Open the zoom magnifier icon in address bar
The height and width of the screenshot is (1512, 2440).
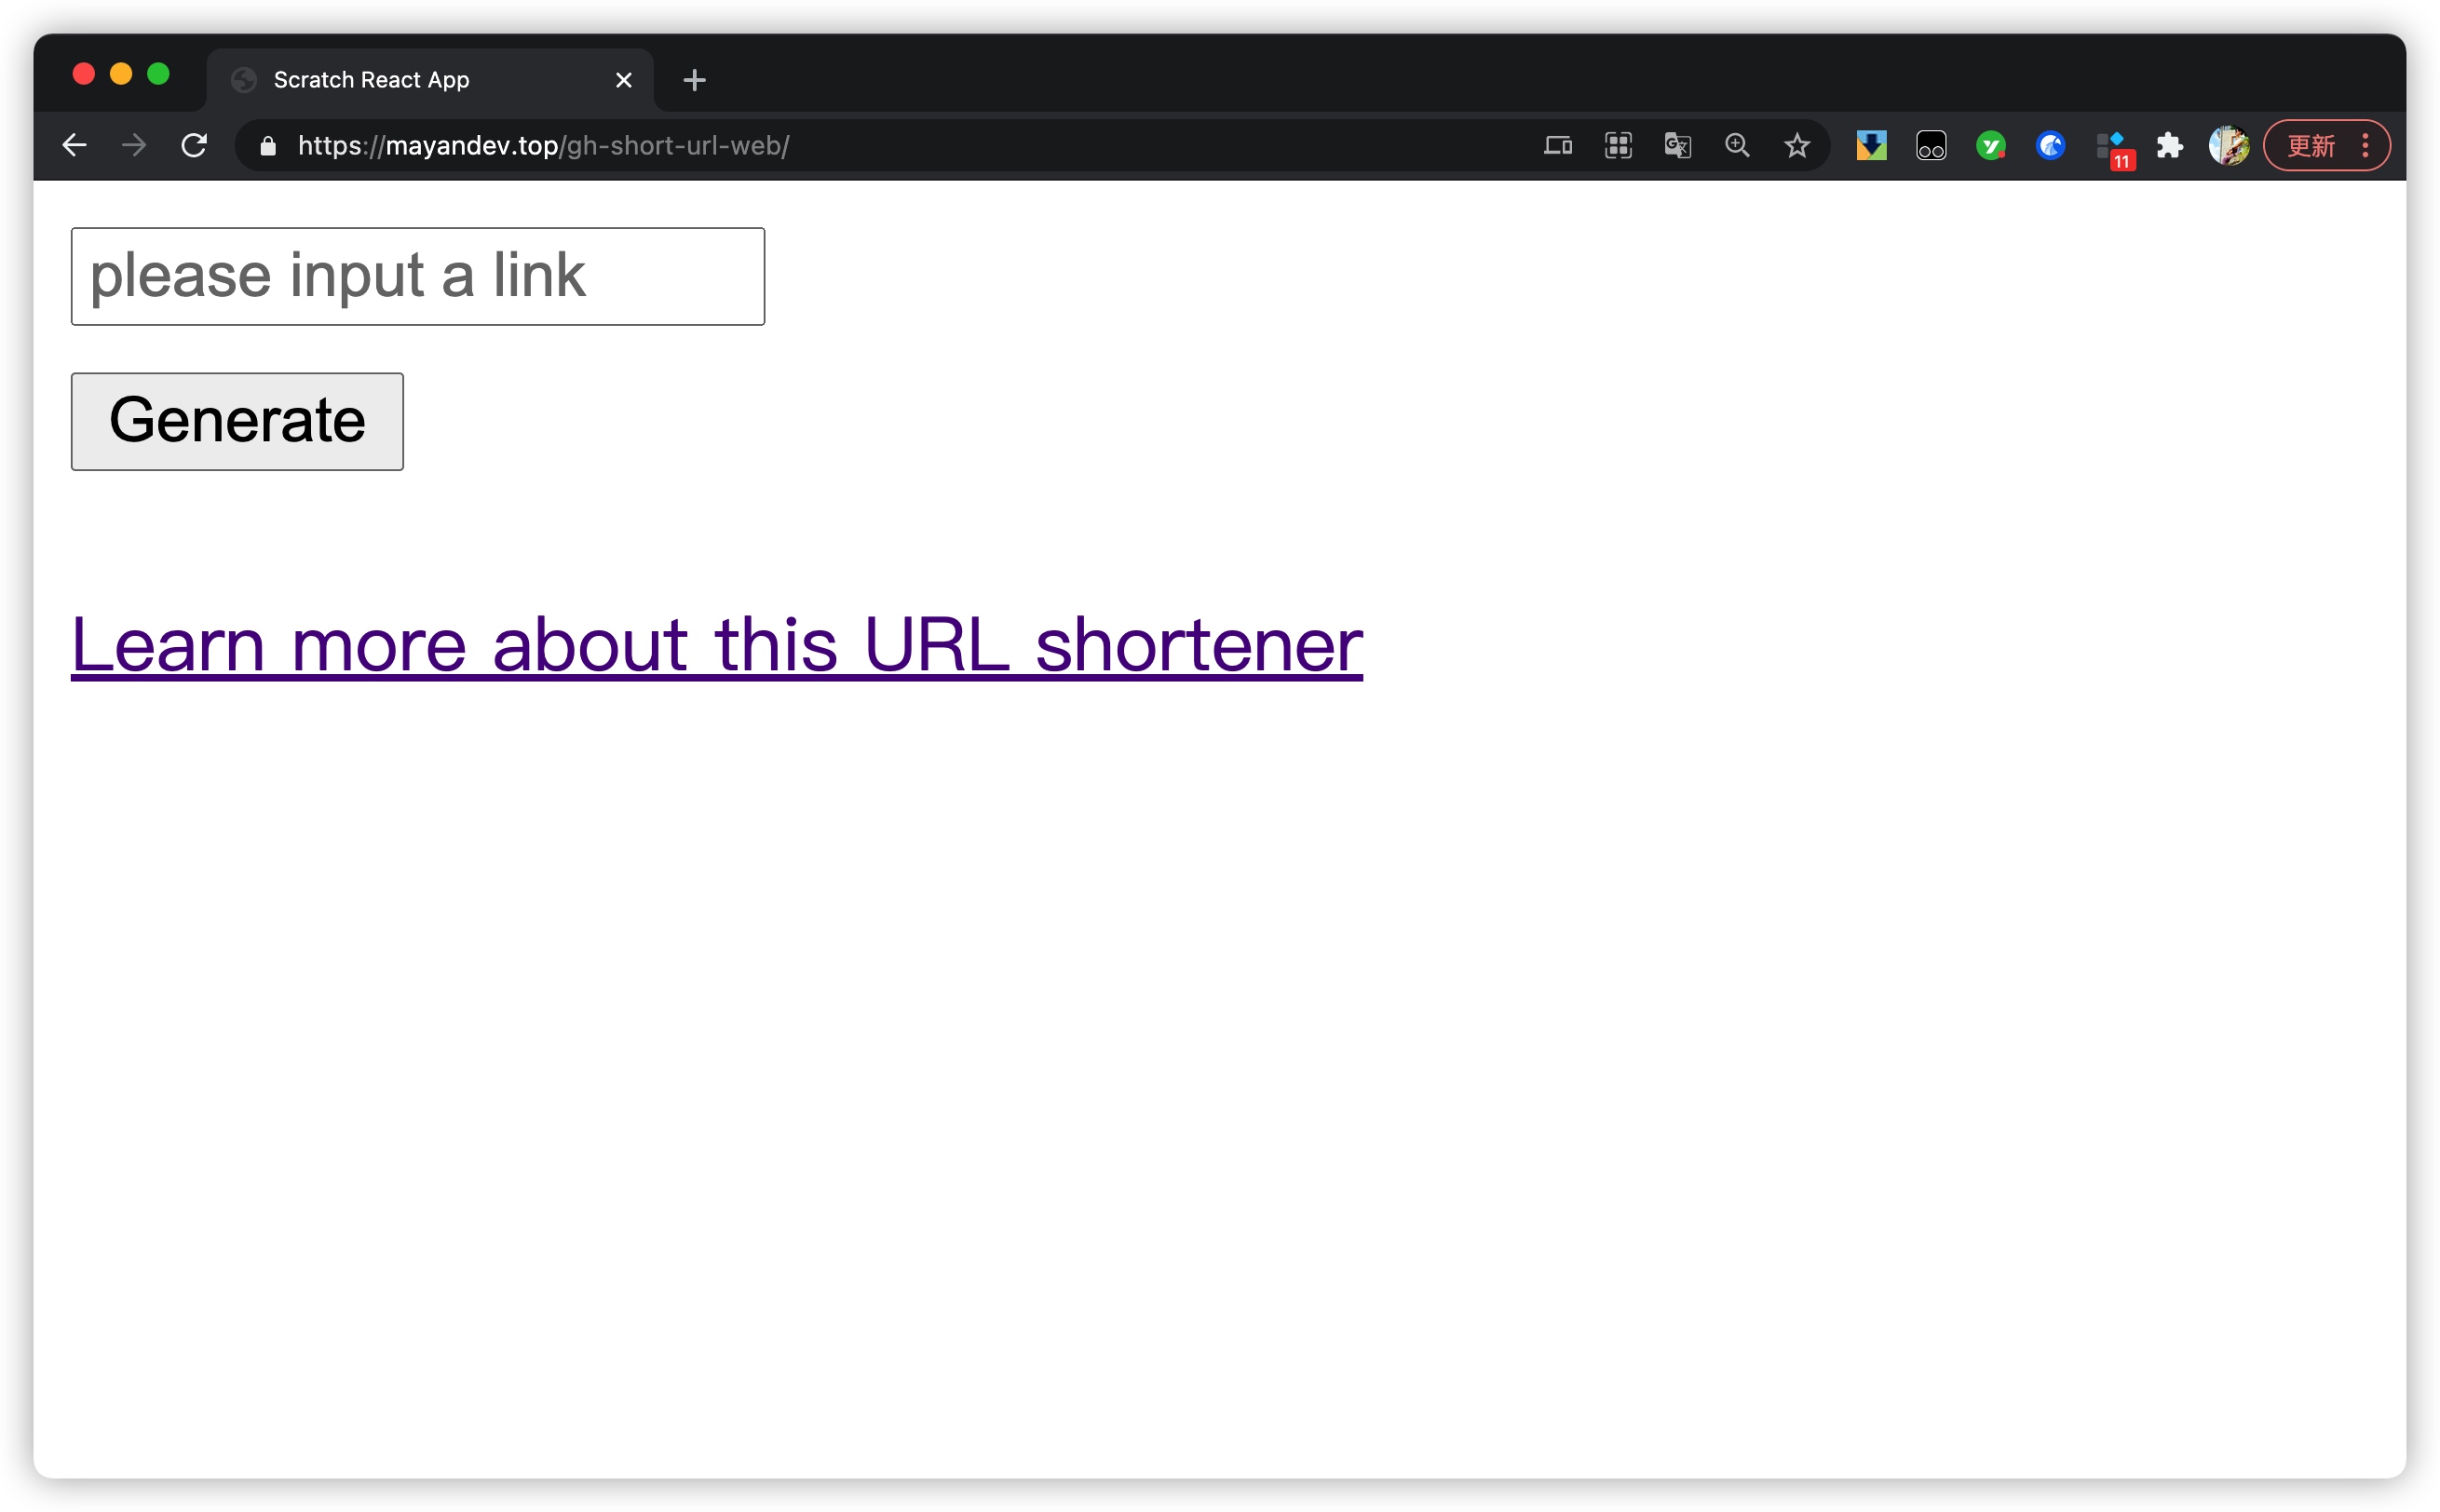(1737, 146)
